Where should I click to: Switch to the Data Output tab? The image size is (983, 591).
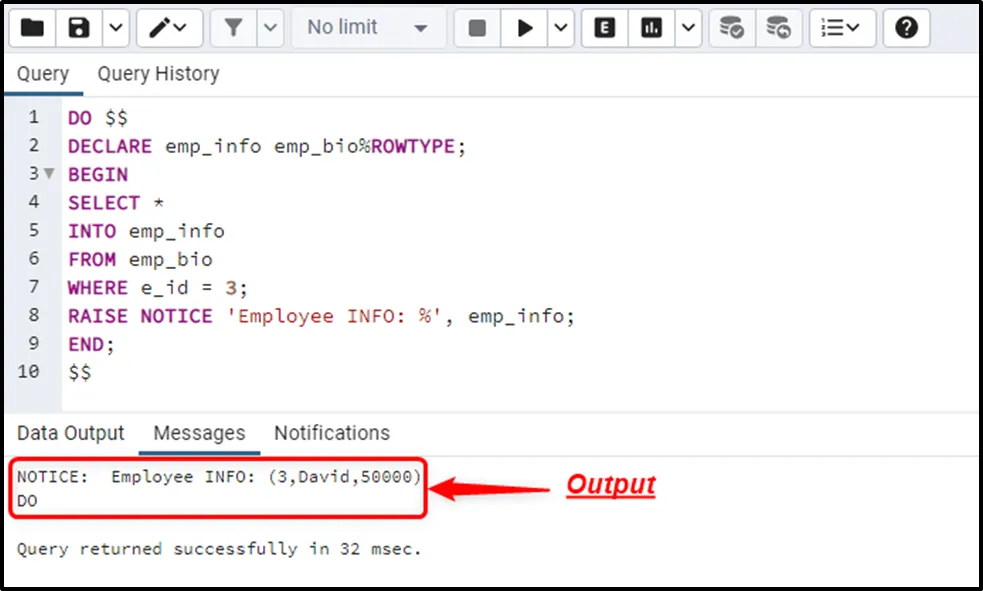pos(70,433)
